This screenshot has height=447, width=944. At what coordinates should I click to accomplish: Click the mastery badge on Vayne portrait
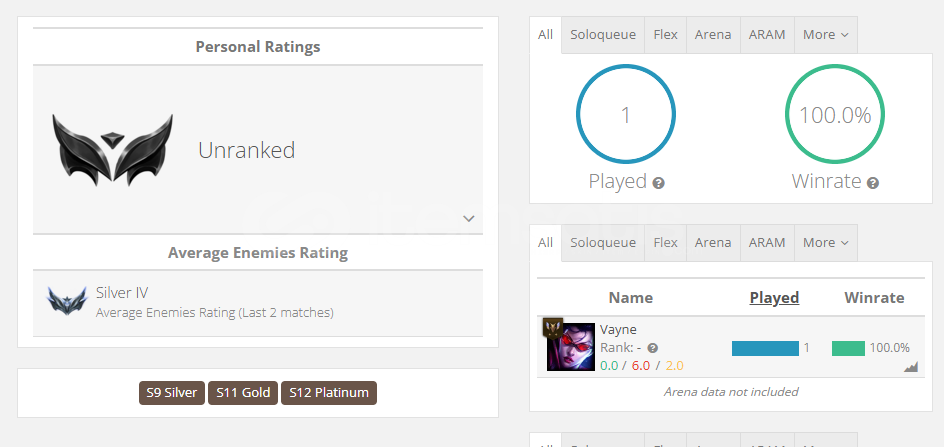click(x=553, y=328)
